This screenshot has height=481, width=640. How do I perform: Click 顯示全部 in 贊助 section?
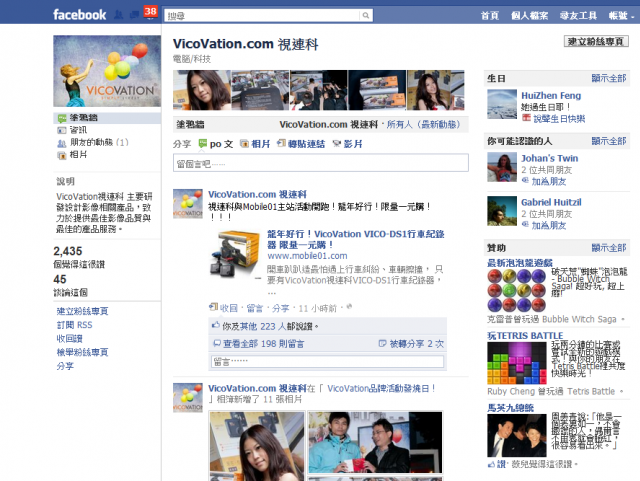[x=609, y=248]
